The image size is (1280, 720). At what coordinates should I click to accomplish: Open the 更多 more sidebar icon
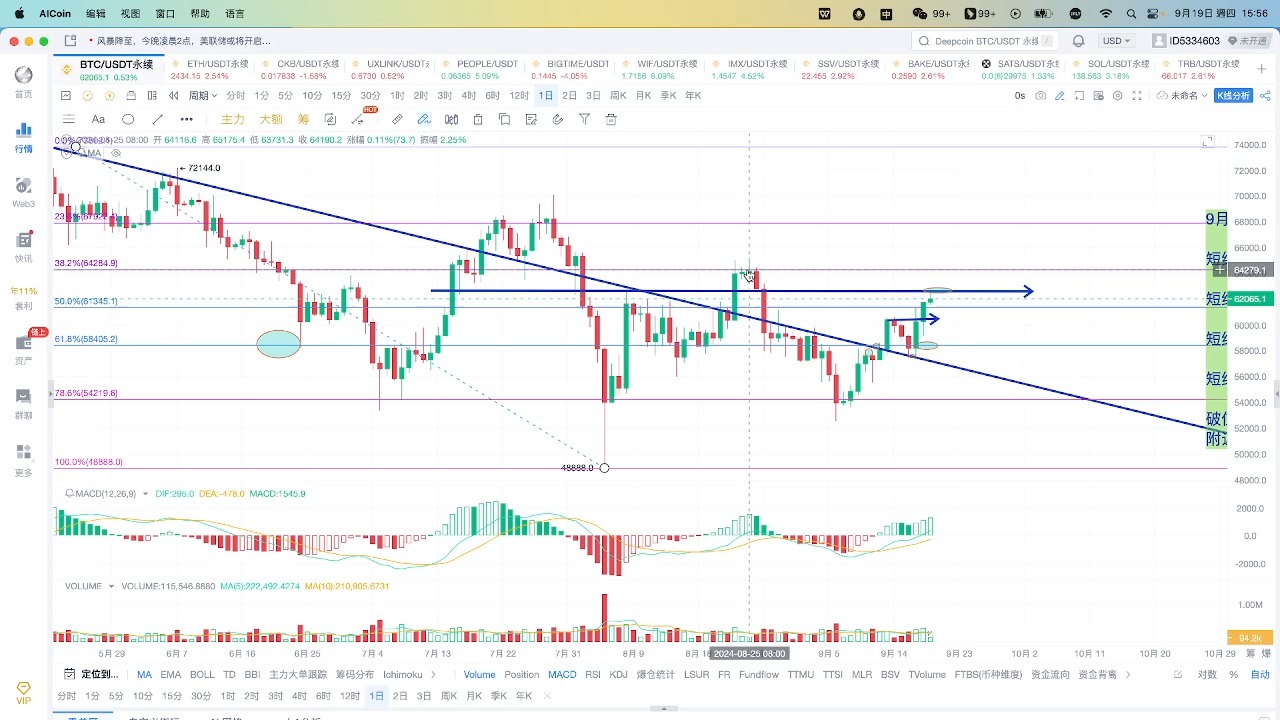tap(23, 459)
